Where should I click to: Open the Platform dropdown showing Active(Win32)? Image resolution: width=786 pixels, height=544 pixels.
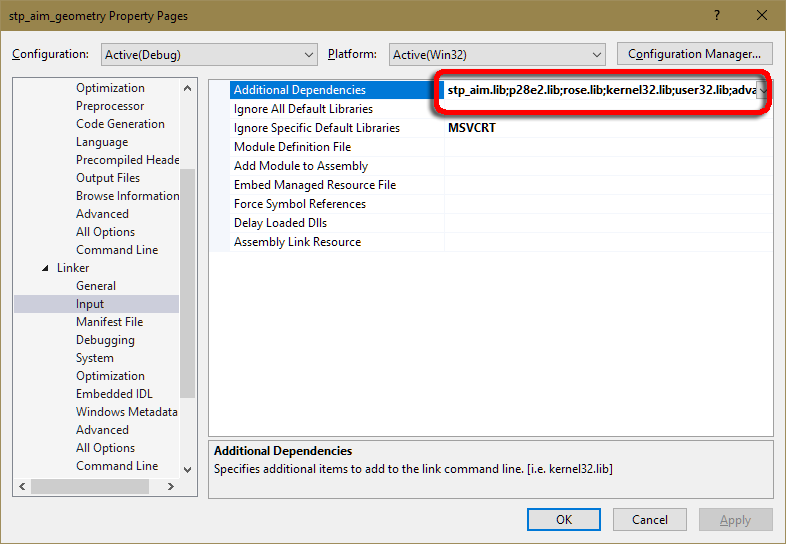point(497,55)
